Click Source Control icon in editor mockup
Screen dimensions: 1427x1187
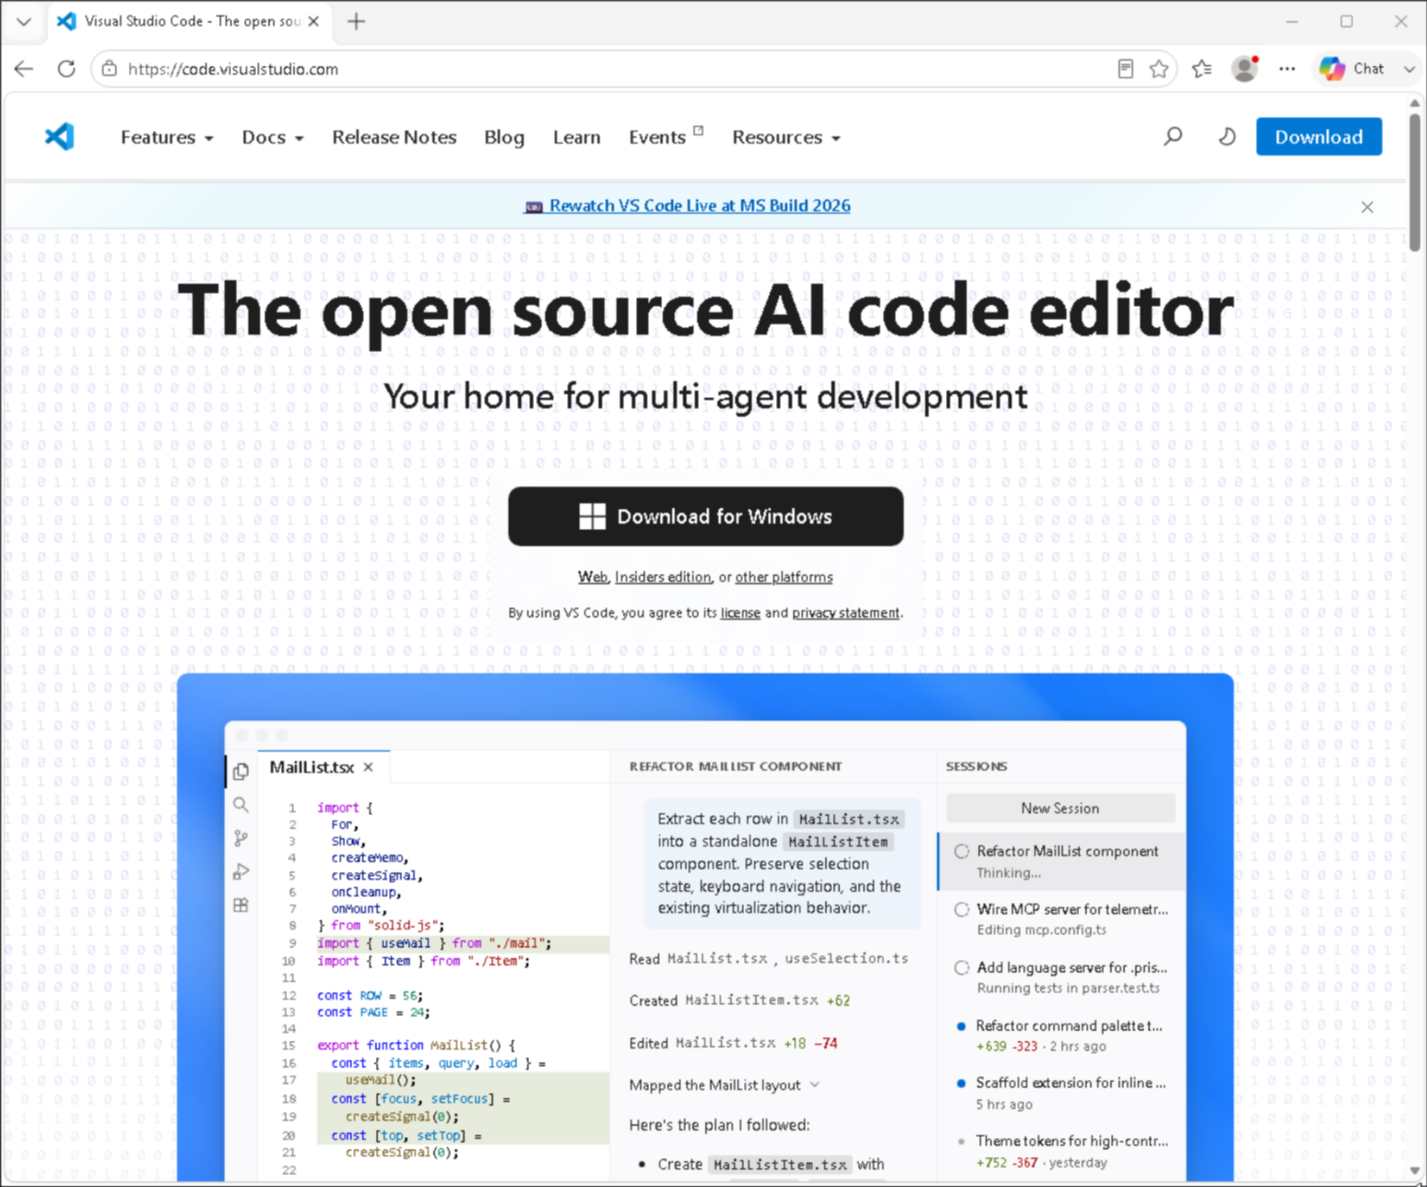coord(241,838)
